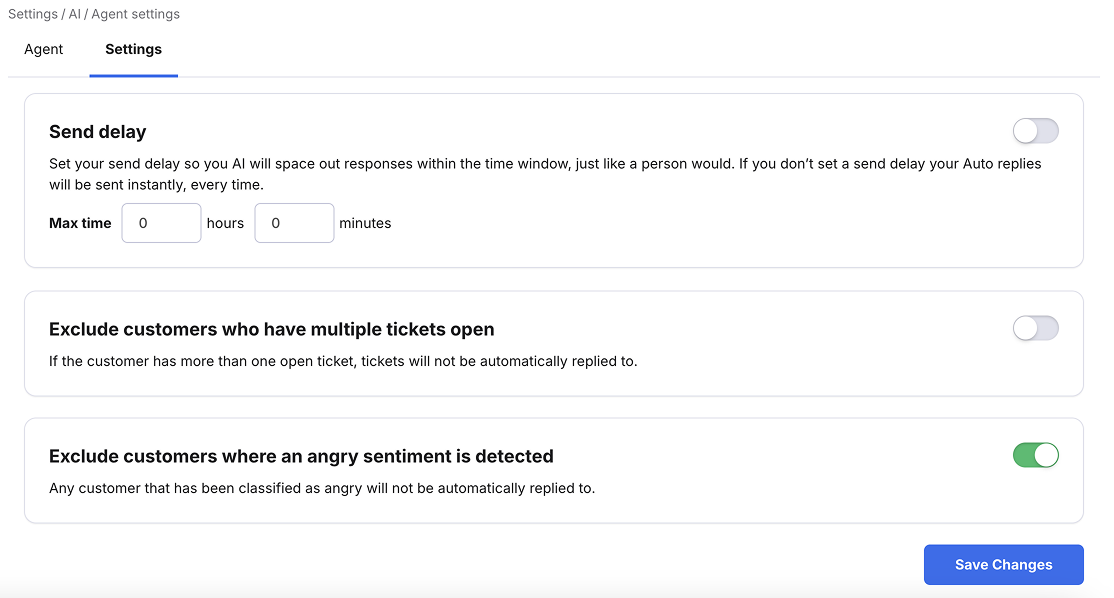Click Agent settings in the breadcrumb

(135, 15)
